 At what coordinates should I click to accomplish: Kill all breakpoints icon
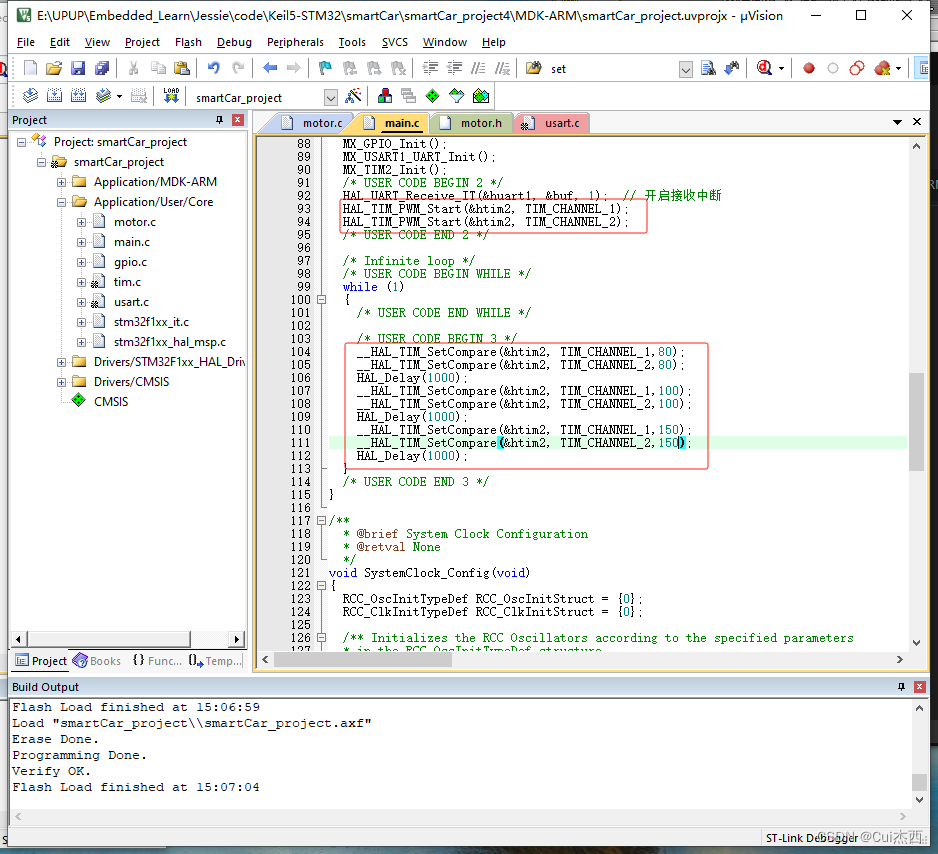882,68
